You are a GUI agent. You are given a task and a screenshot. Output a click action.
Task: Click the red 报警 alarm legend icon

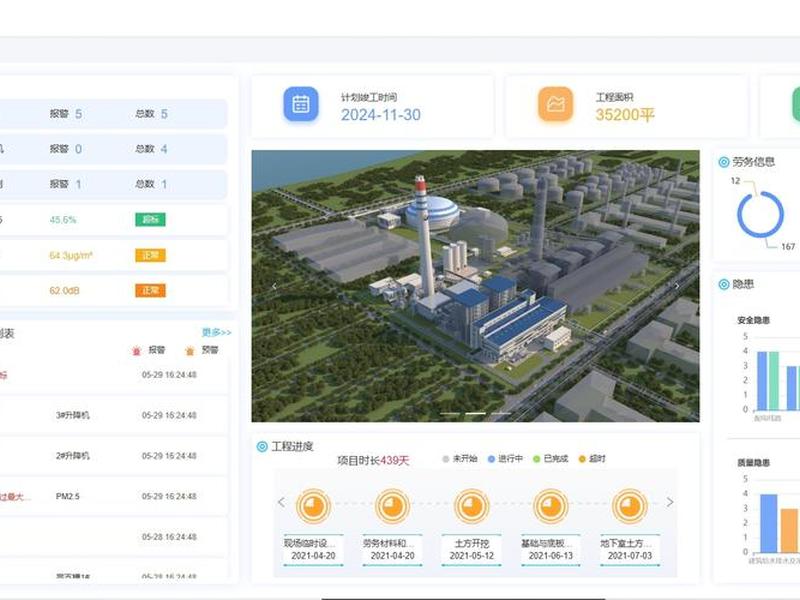(136, 351)
